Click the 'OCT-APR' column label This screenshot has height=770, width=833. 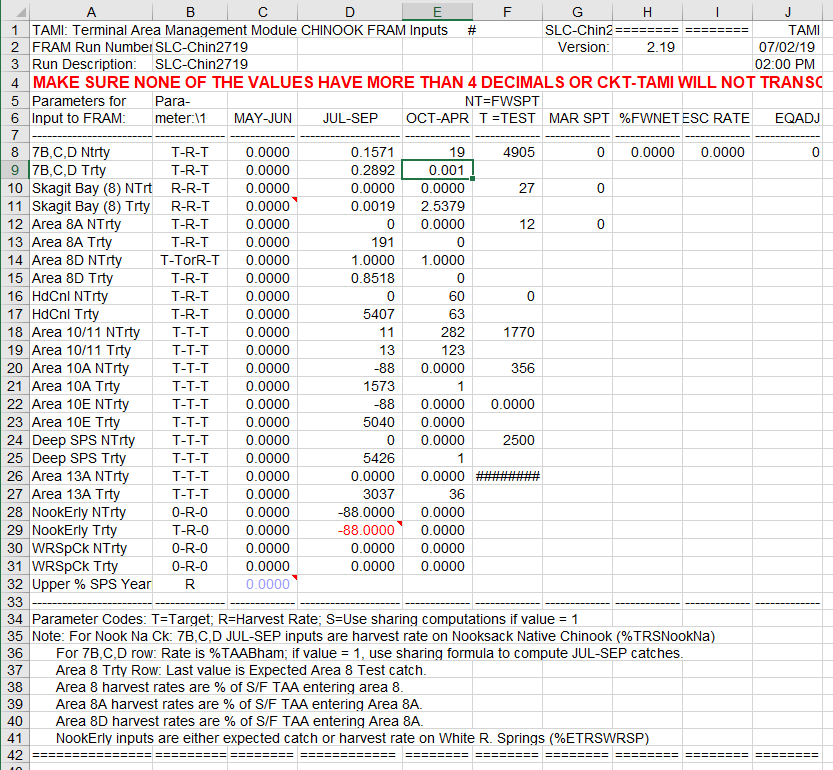(437, 118)
